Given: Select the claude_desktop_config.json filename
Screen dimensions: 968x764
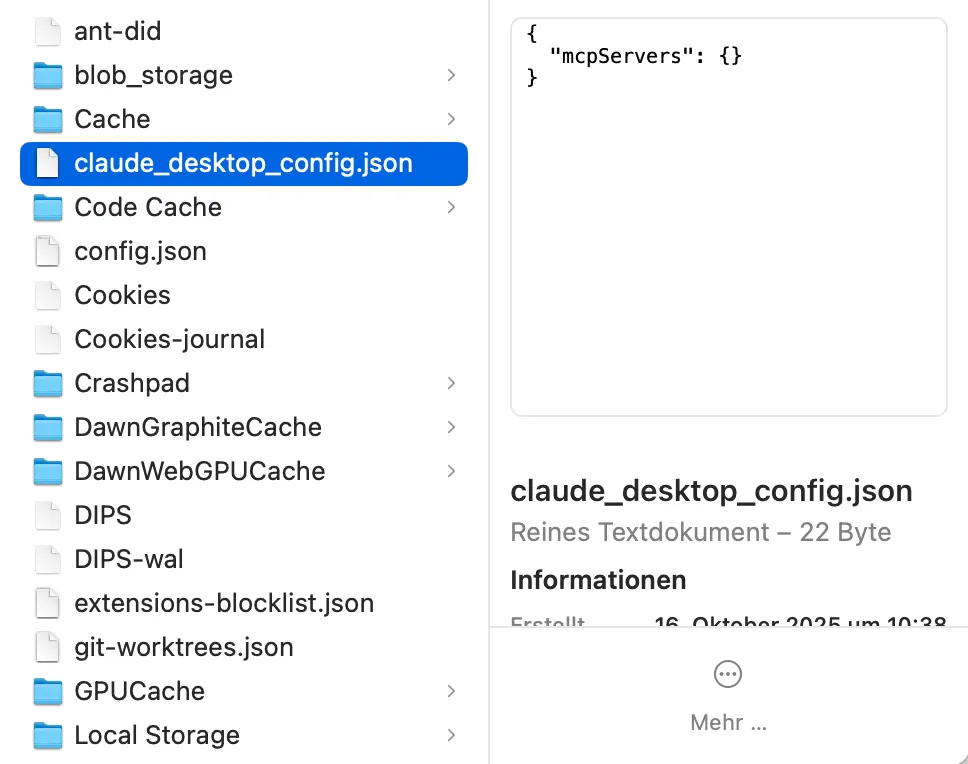Looking at the screenshot, I should (243, 163).
